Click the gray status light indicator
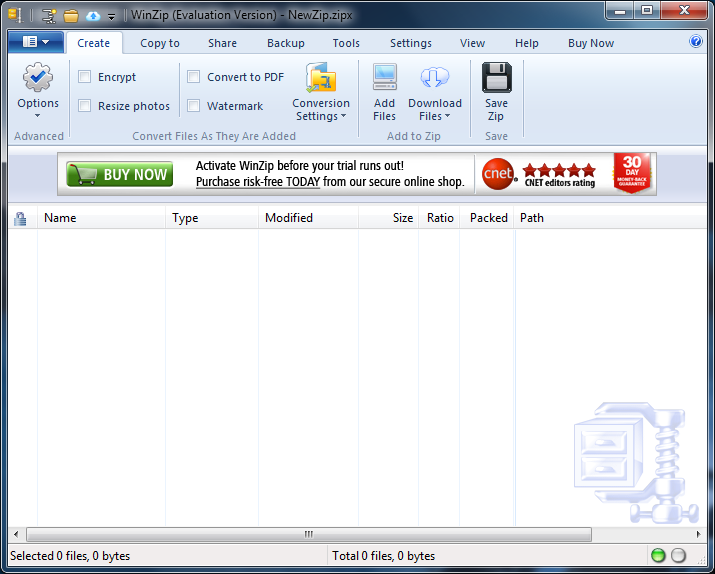 coord(678,555)
